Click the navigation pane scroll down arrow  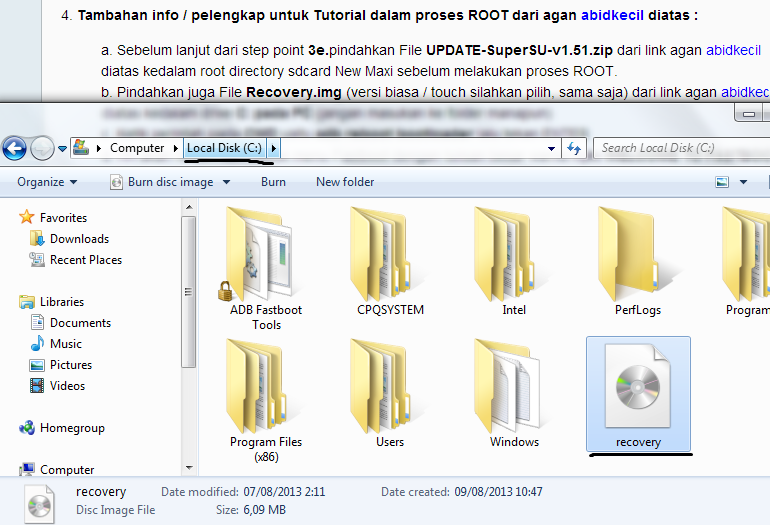(x=189, y=468)
